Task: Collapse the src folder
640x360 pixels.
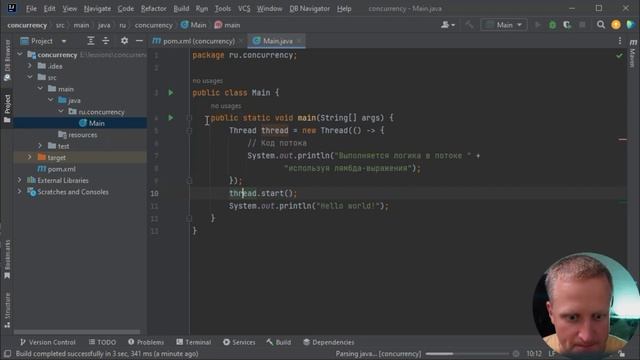Action: [x=30, y=77]
